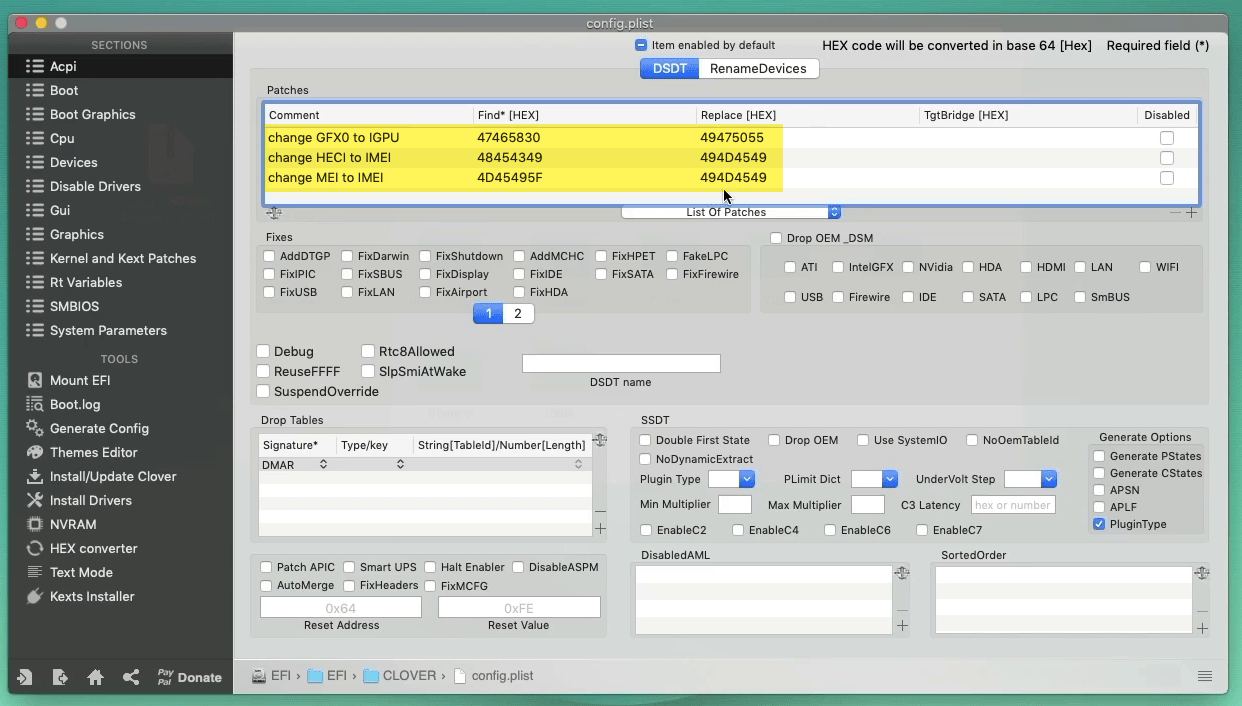Go to Fixes page 2

pyautogui.click(x=518, y=313)
